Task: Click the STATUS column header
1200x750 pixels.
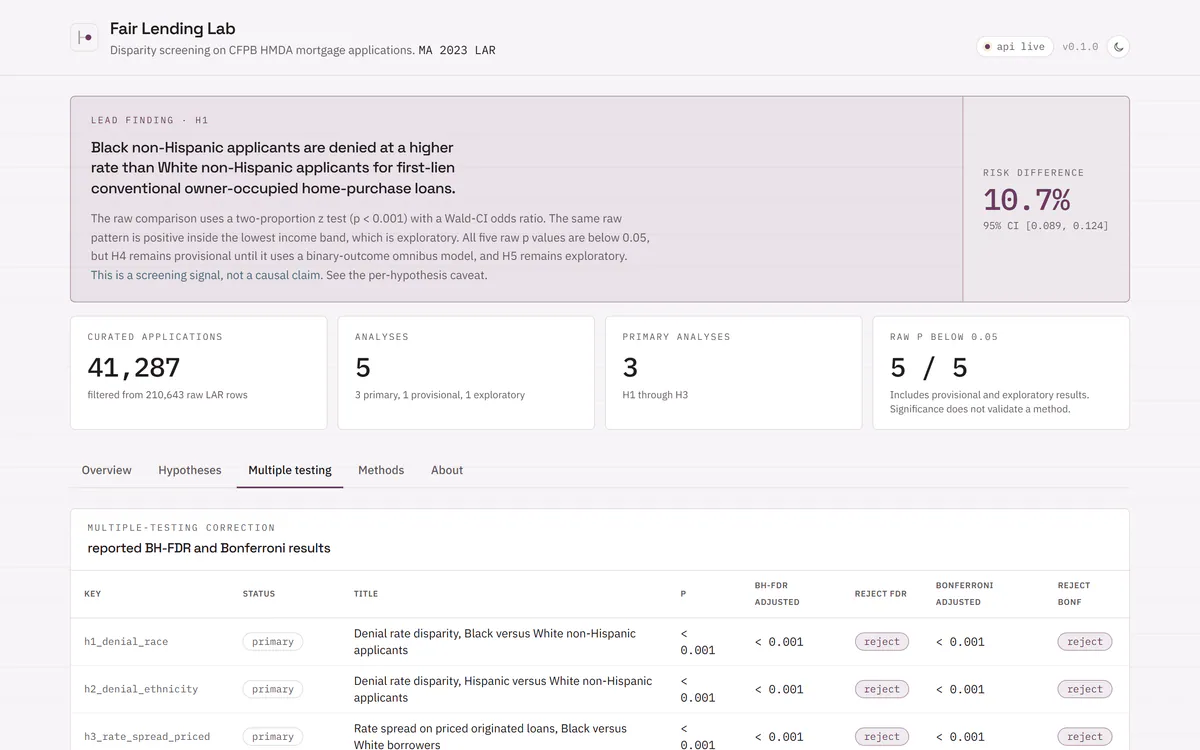Action: coord(259,594)
